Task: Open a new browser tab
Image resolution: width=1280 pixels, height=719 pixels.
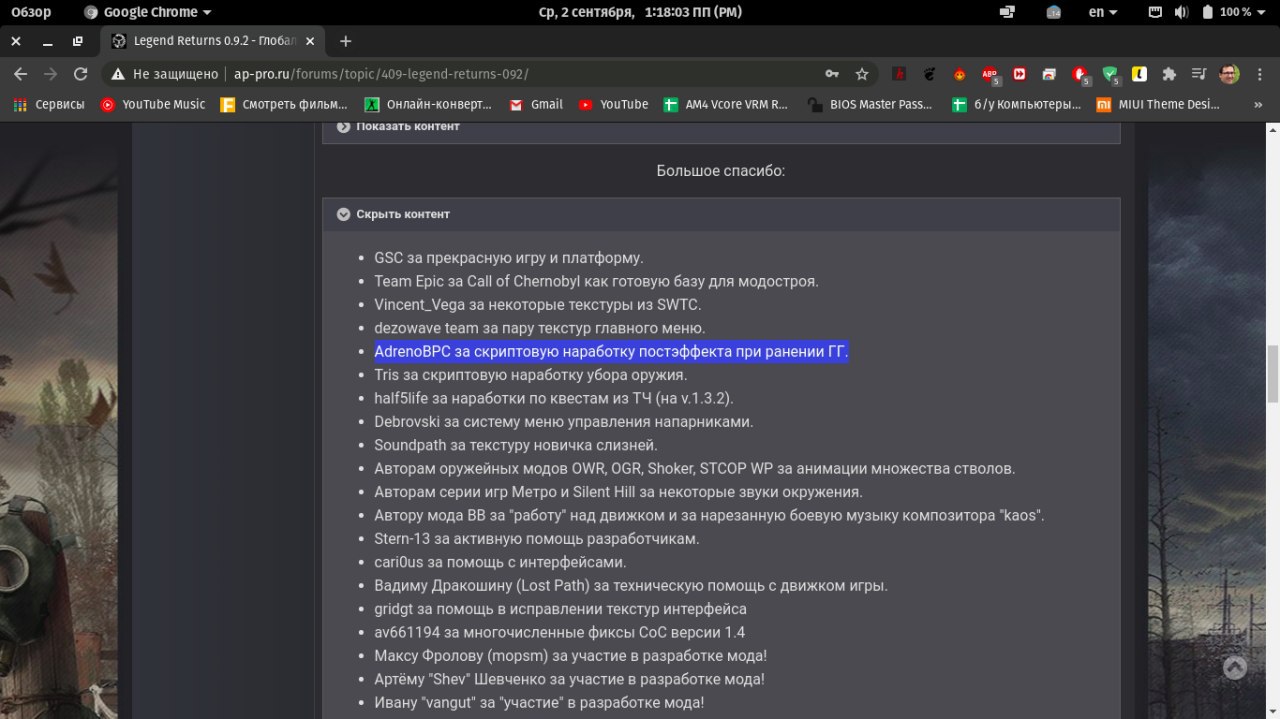Action: [x=346, y=41]
